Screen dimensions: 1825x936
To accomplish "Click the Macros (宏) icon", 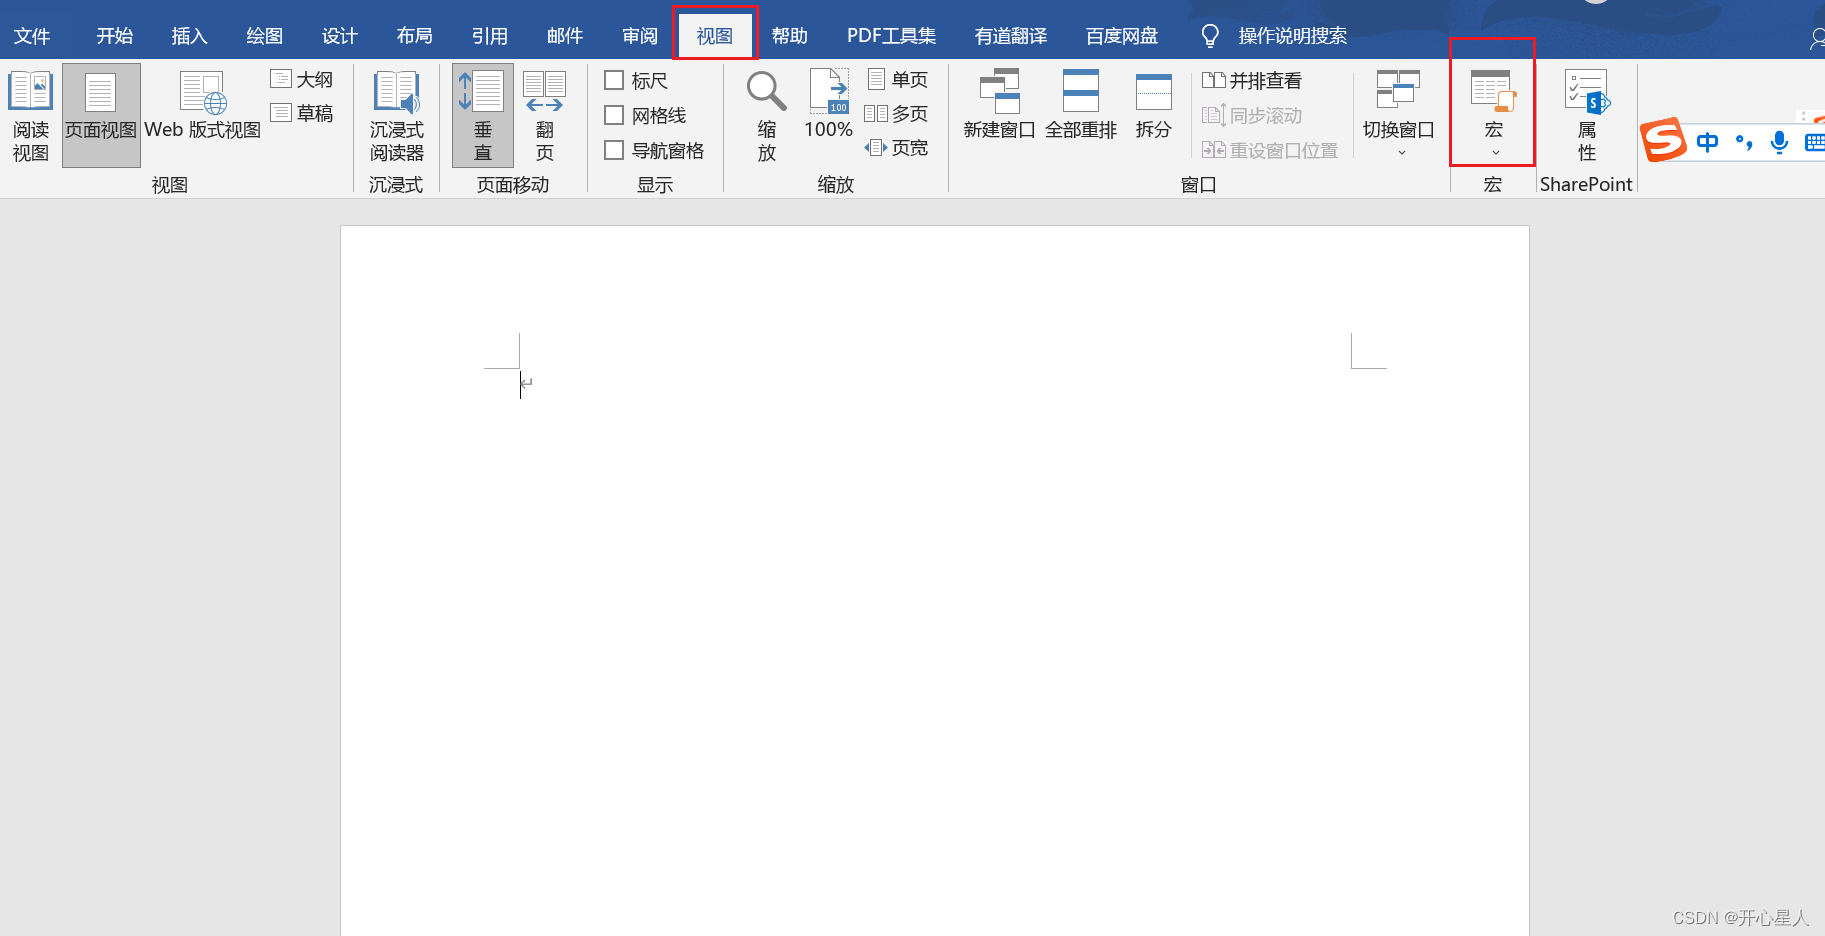I will pyautogui.click(x=1493, y=91).
